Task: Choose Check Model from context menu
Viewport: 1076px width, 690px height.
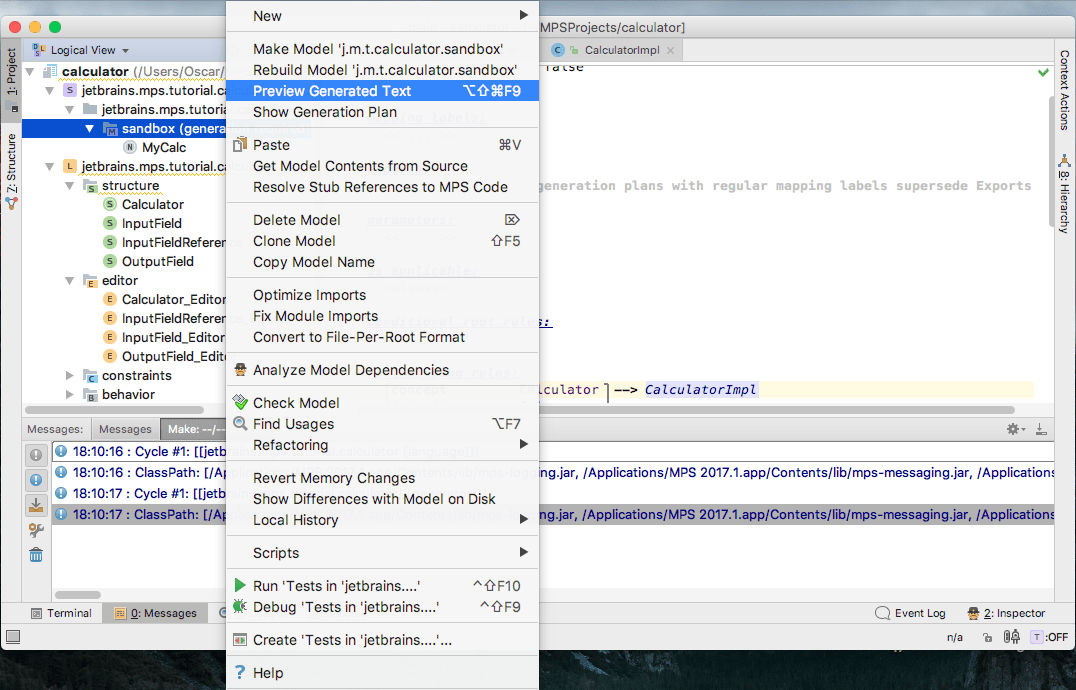Action: click(x=296, y=403)
